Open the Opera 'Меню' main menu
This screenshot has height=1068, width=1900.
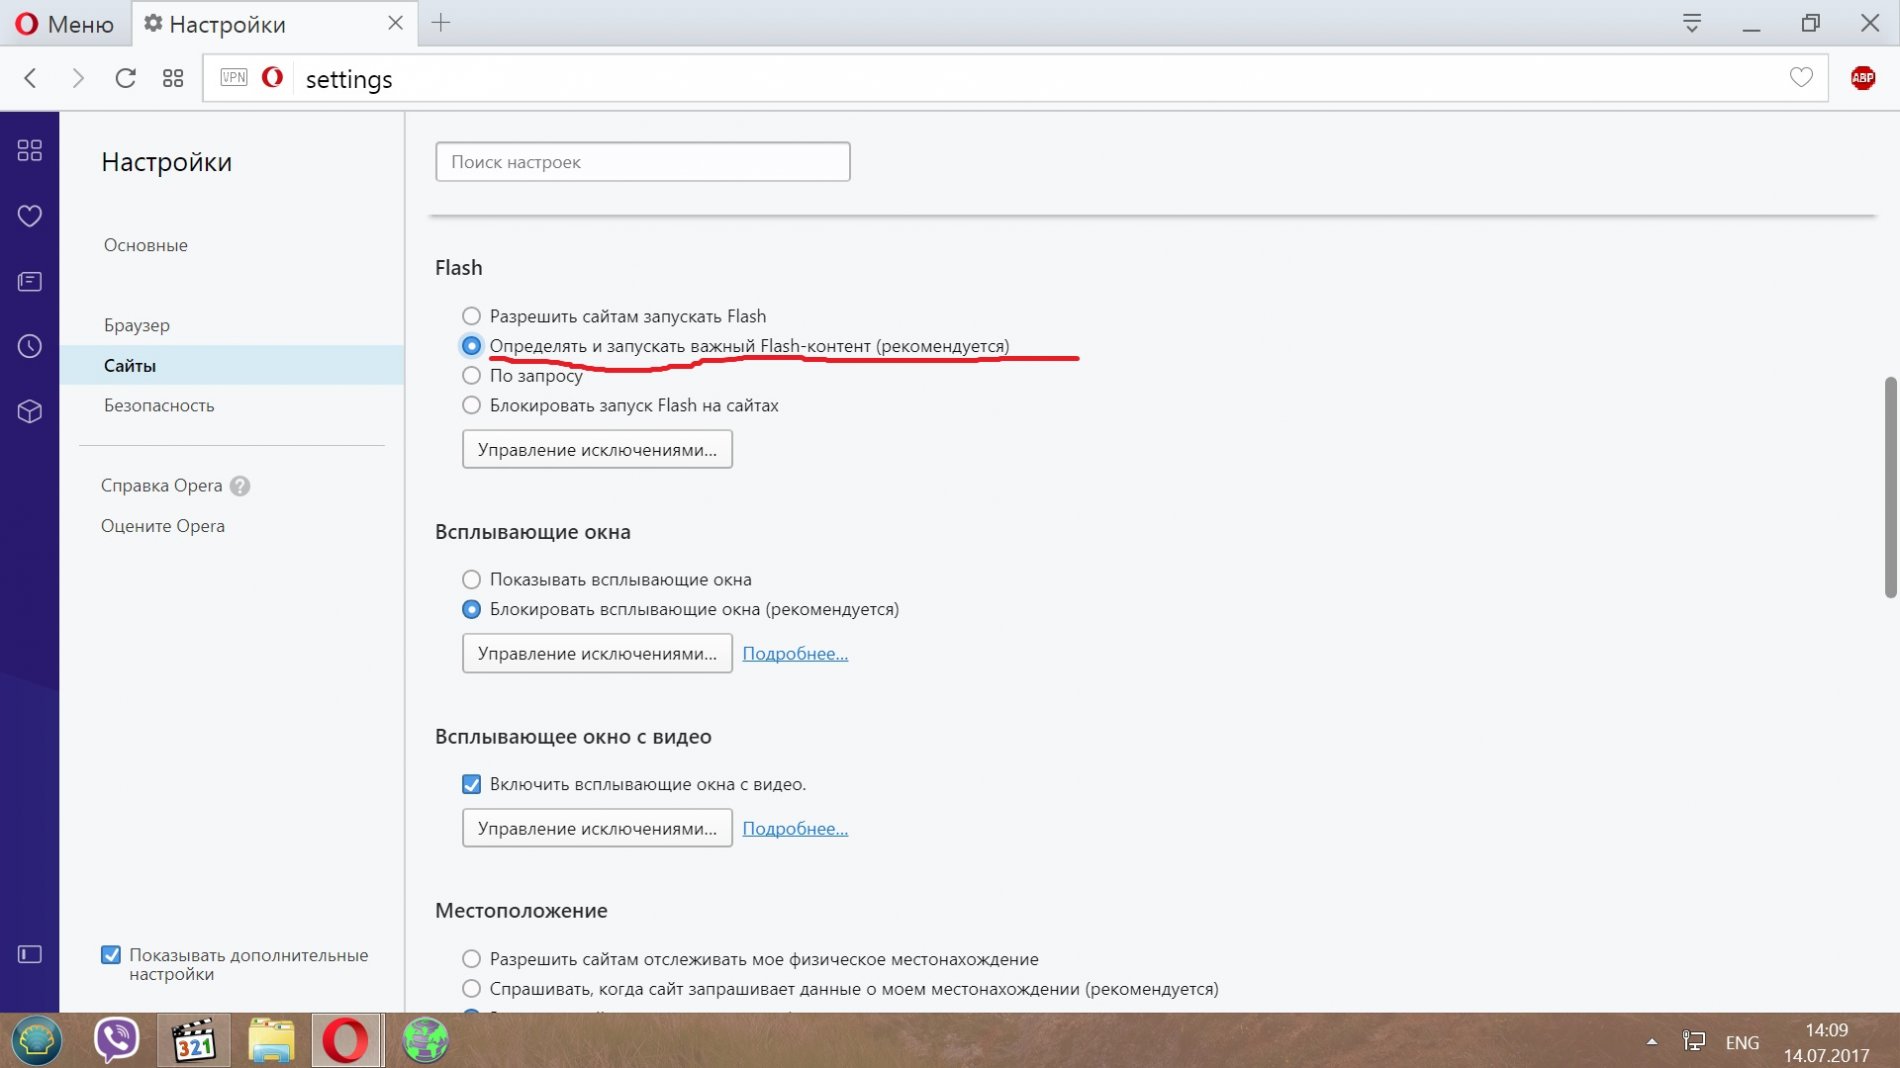pos(66,24)
